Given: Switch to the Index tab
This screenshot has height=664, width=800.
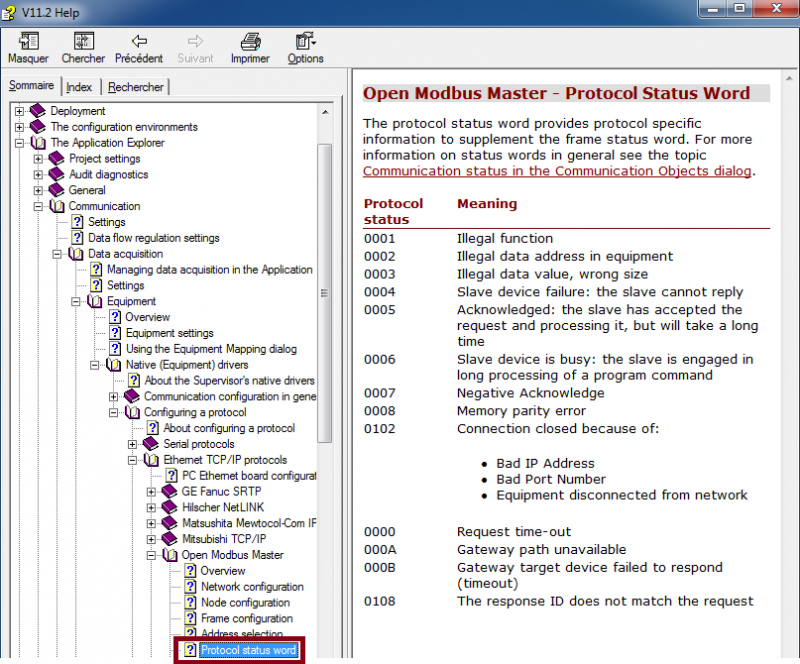Looking at the screenshot, I should pyautogui.click(x=79, y=87).
